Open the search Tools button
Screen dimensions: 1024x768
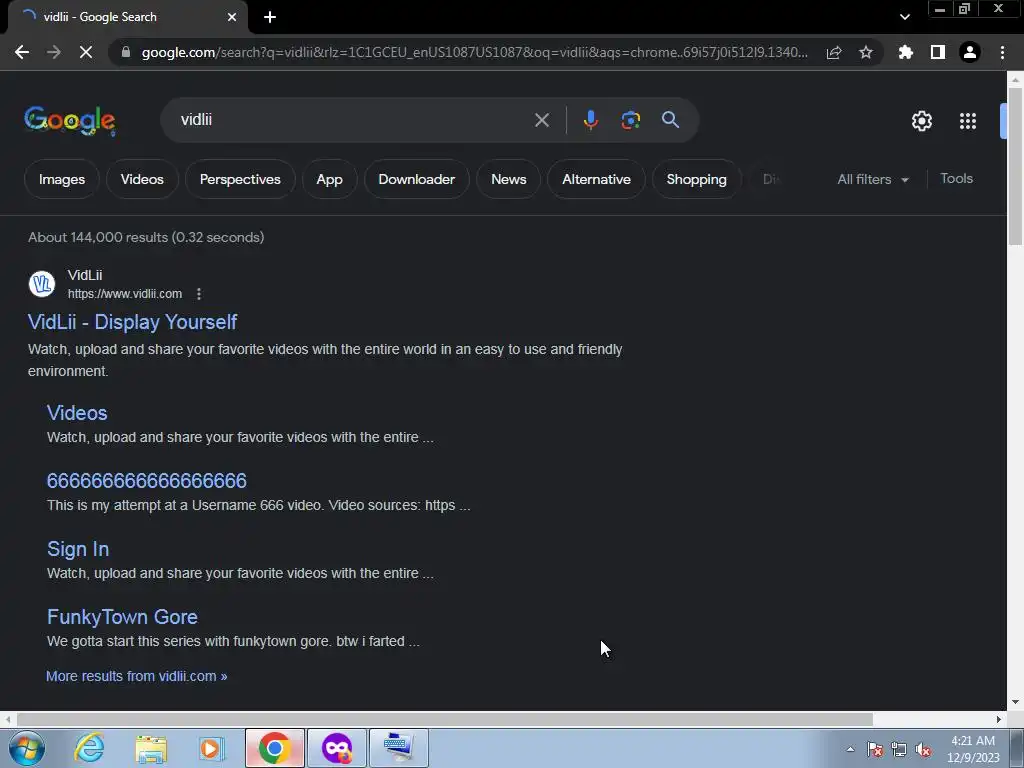[x=956, y=178]
